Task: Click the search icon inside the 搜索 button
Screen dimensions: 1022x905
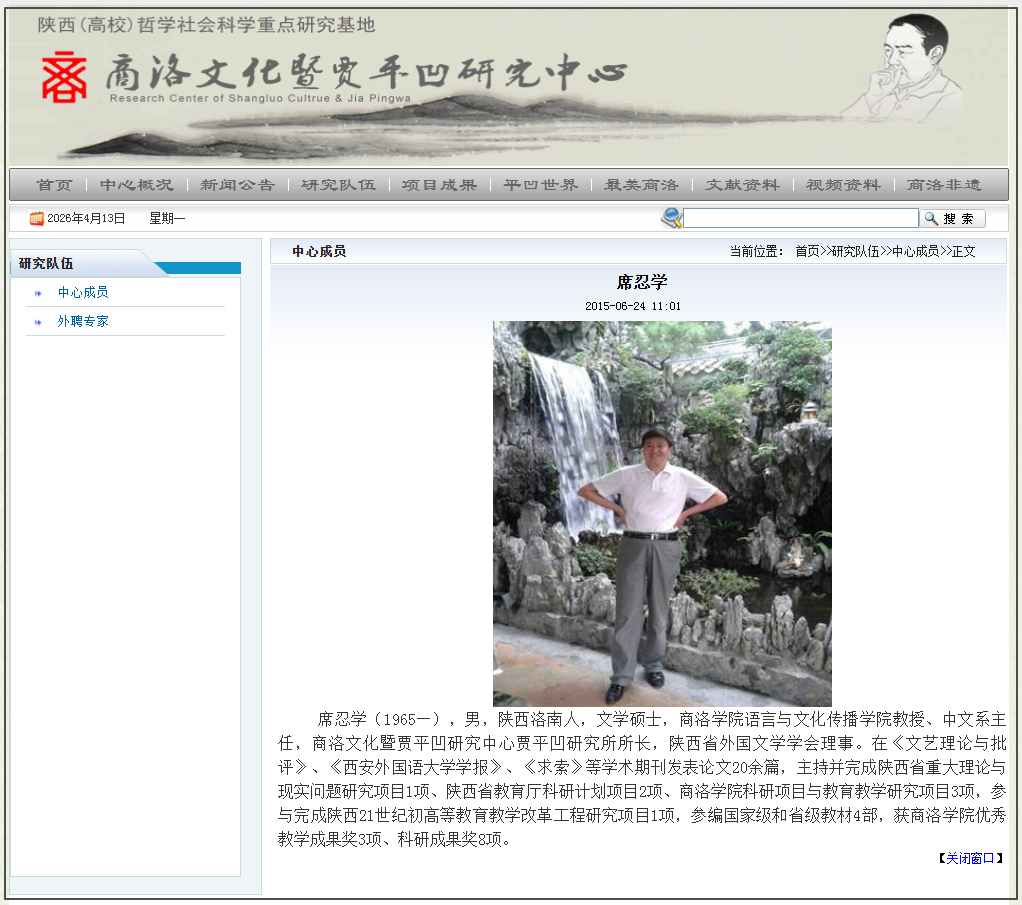Action: point(930,218)
